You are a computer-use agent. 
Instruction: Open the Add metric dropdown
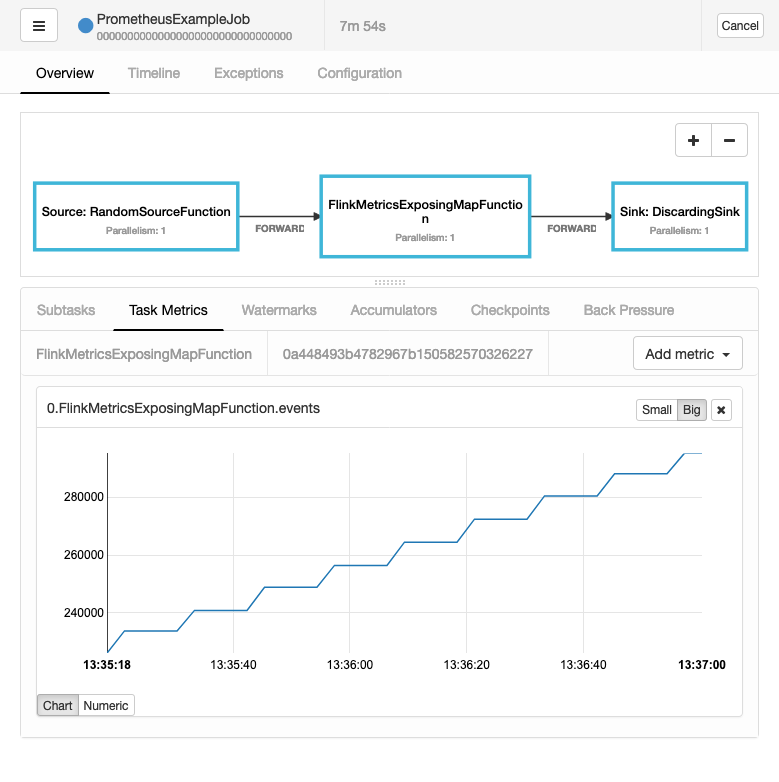click(687, 354)
